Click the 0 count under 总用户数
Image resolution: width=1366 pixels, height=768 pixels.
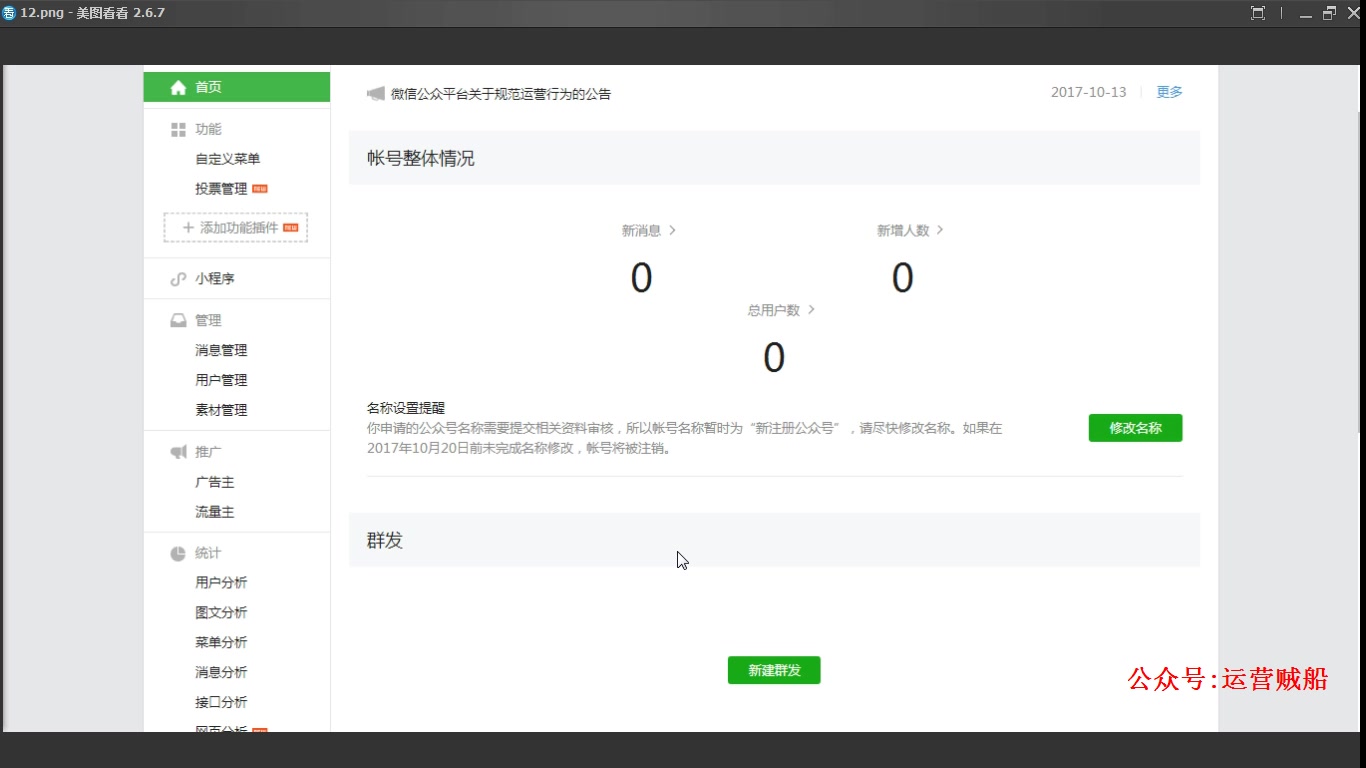[774, 358]
